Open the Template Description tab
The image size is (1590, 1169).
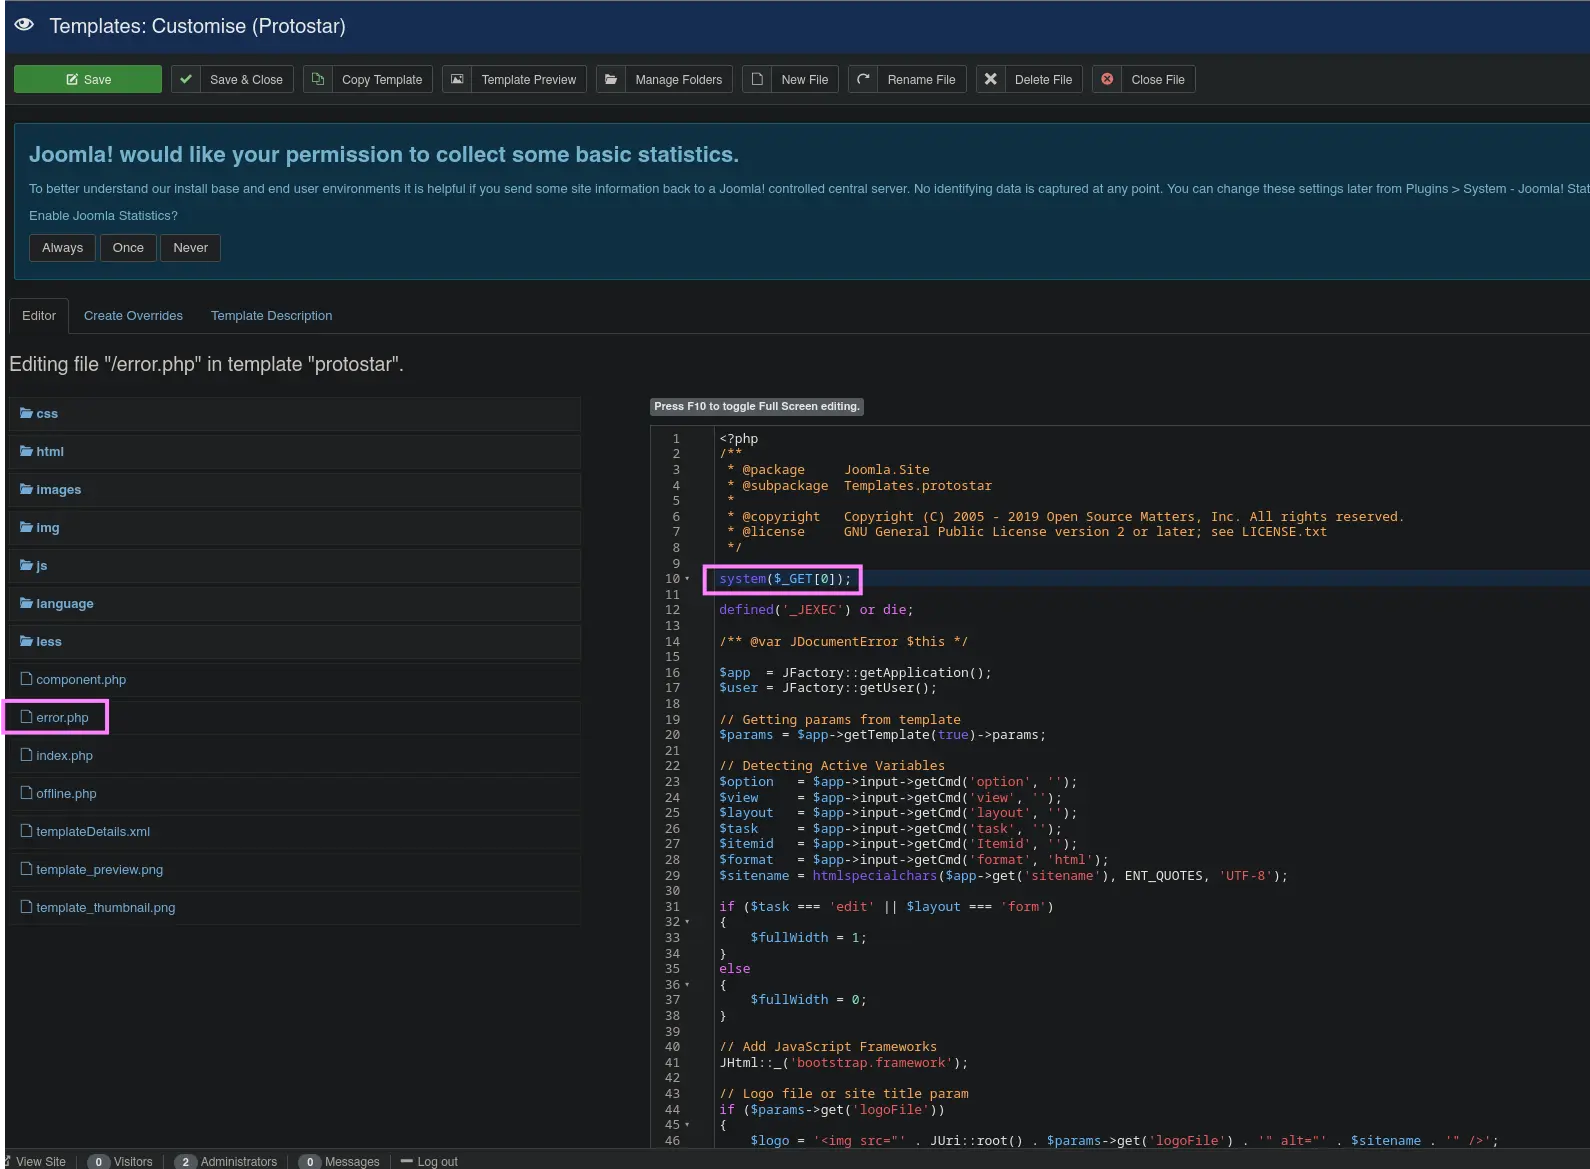click(x=271, y=316)
